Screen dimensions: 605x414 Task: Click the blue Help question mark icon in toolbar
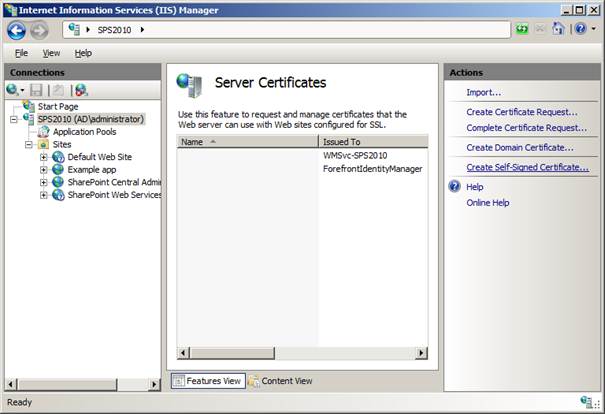click(x=580, y=29)
